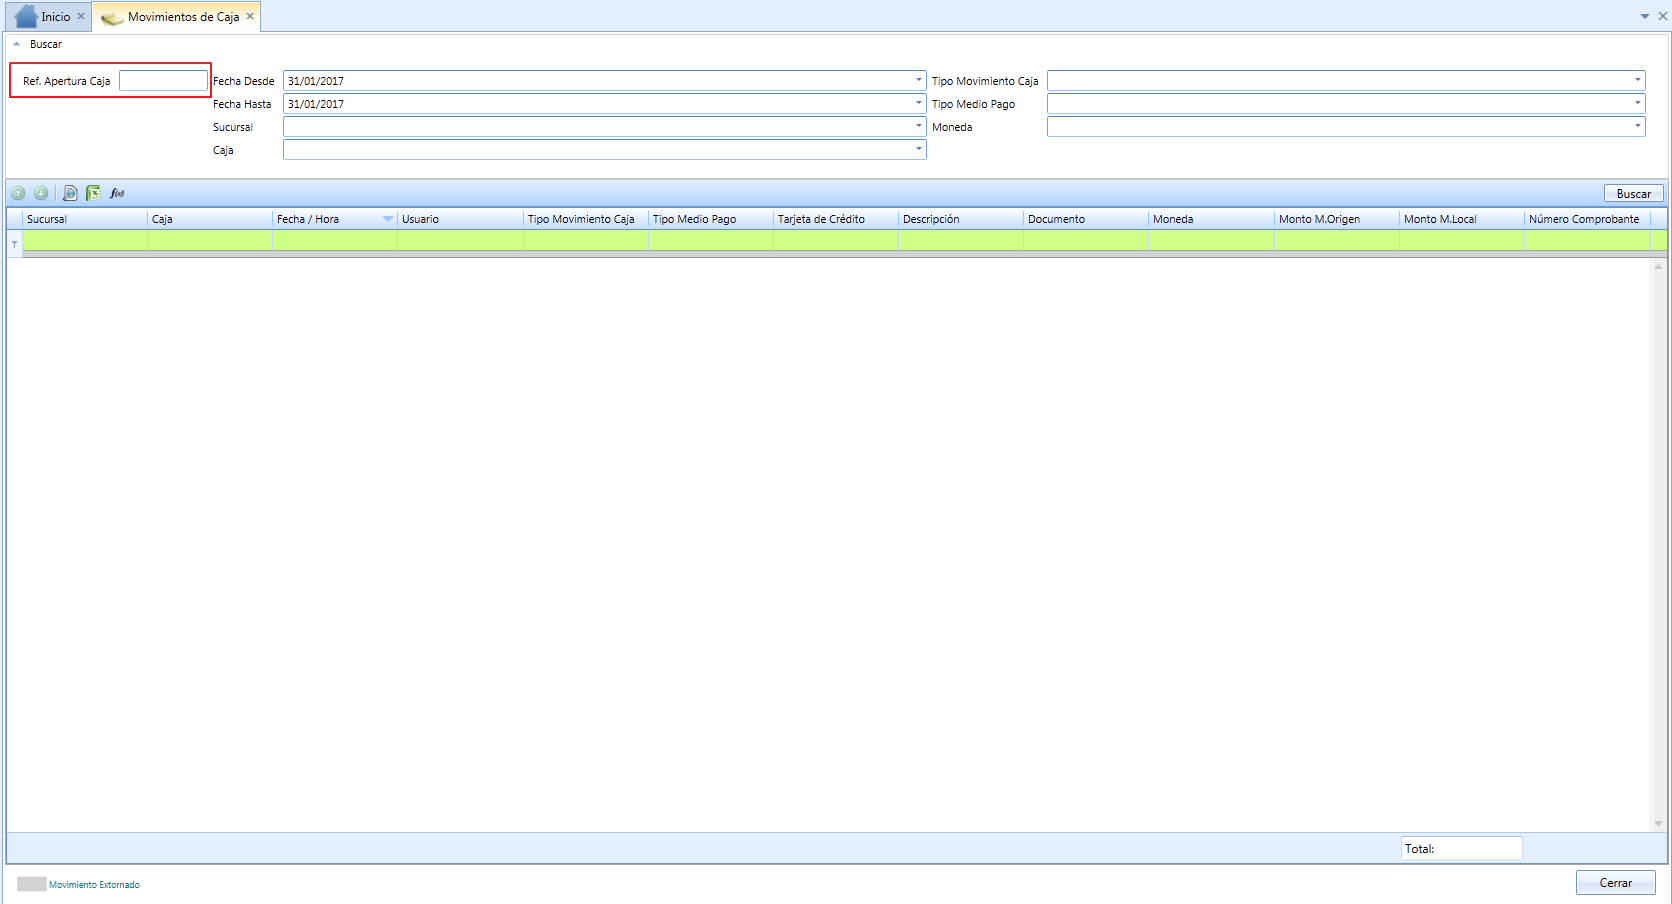This screenshot has height=904, width=1672.
Task: Open the Tipo Medio Pago dropdown
Action: [x=1638, y=103]
